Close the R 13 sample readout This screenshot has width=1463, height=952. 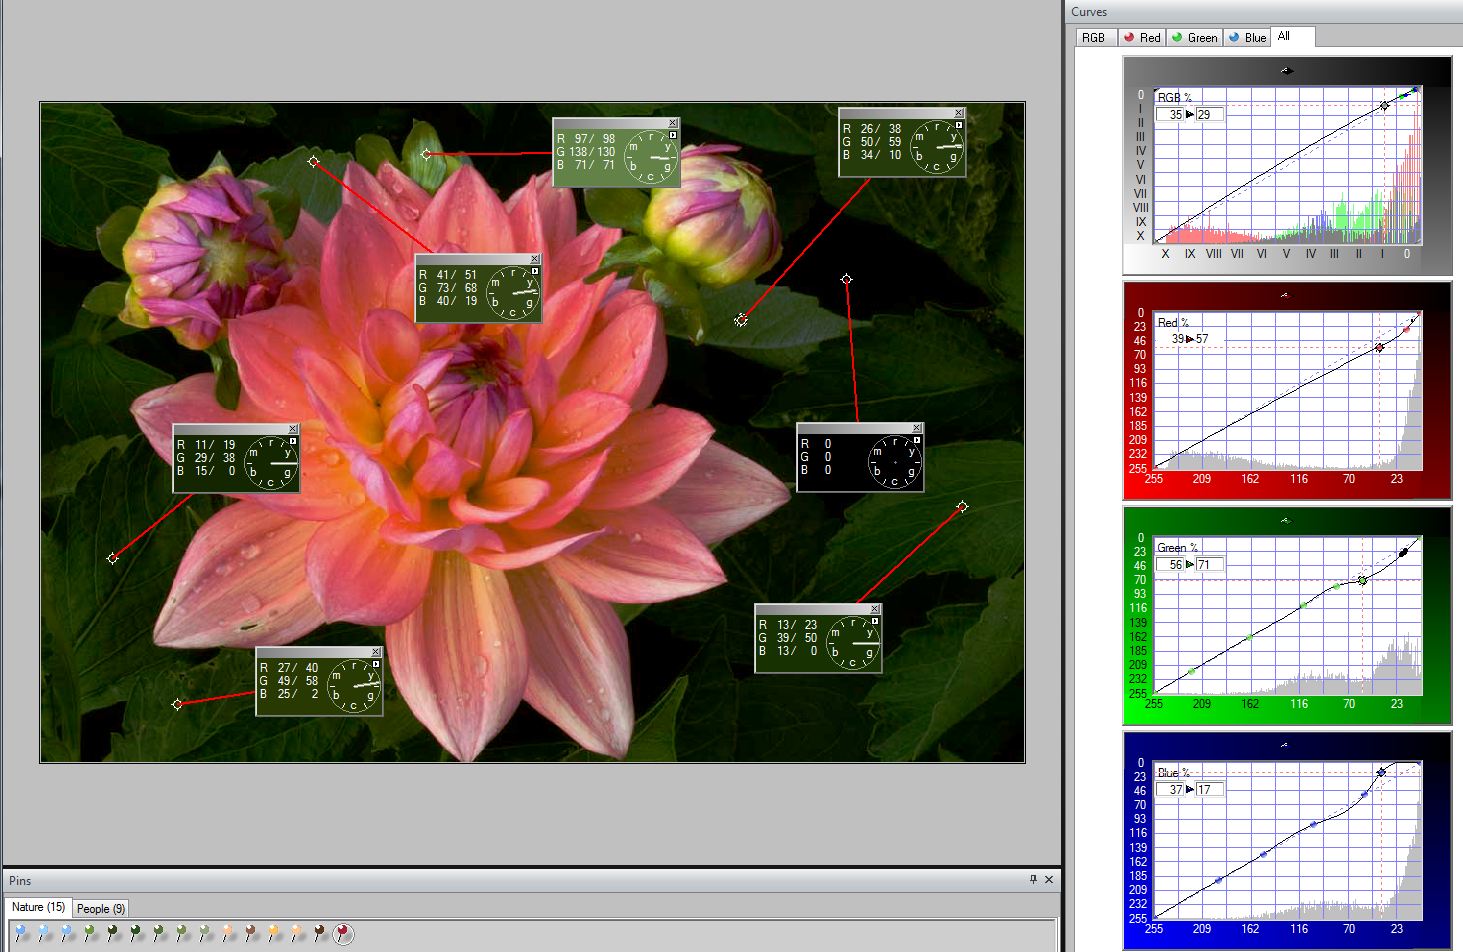874,608
